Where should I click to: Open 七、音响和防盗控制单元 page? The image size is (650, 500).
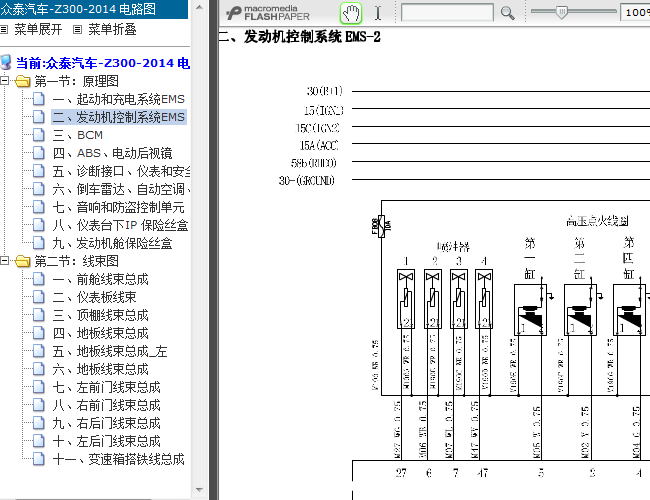pos(119,207)
